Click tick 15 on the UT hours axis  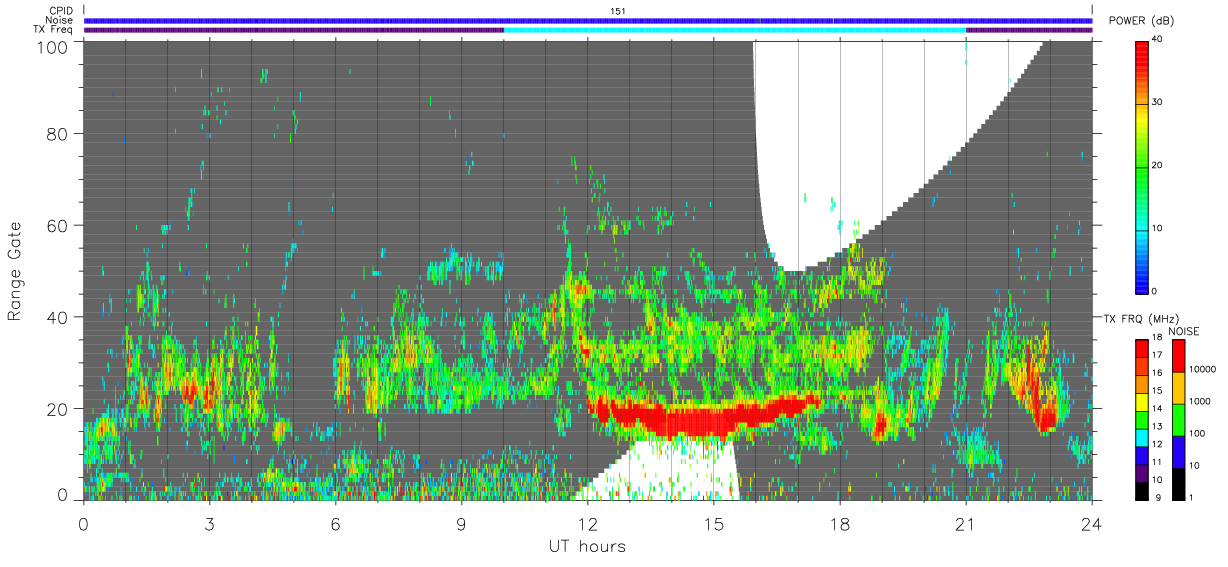click(x=713, y=523)
